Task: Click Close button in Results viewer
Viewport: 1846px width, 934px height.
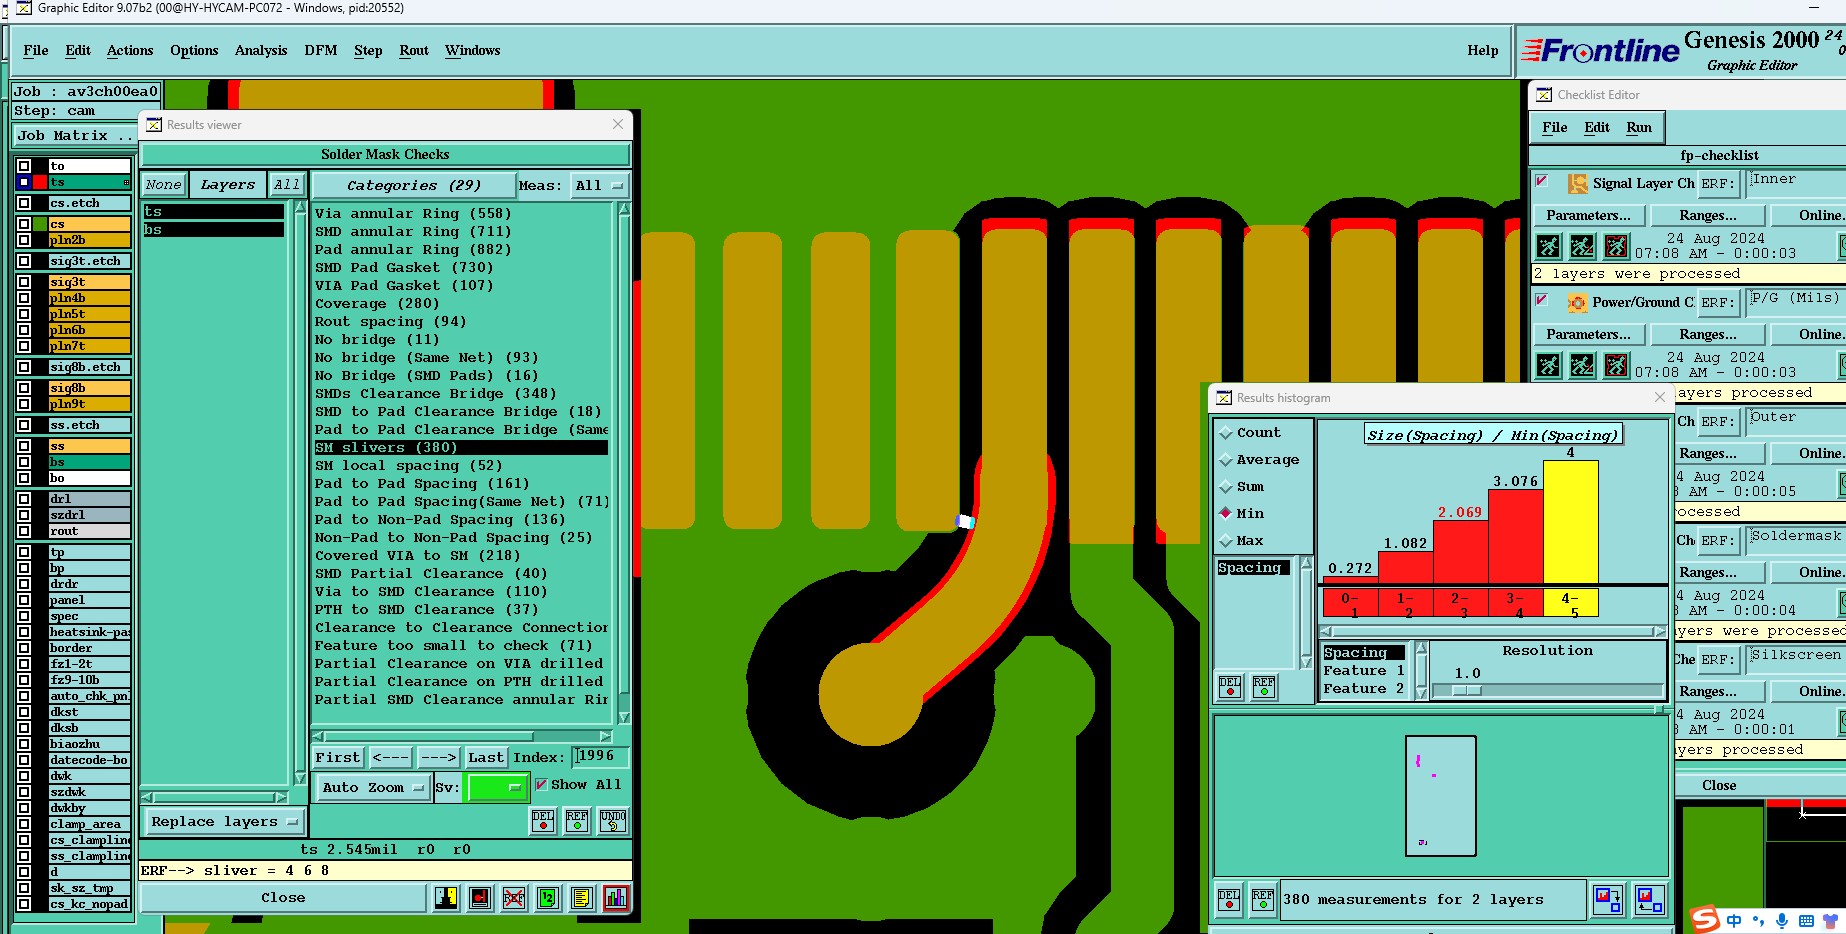Action: (283, 898)
